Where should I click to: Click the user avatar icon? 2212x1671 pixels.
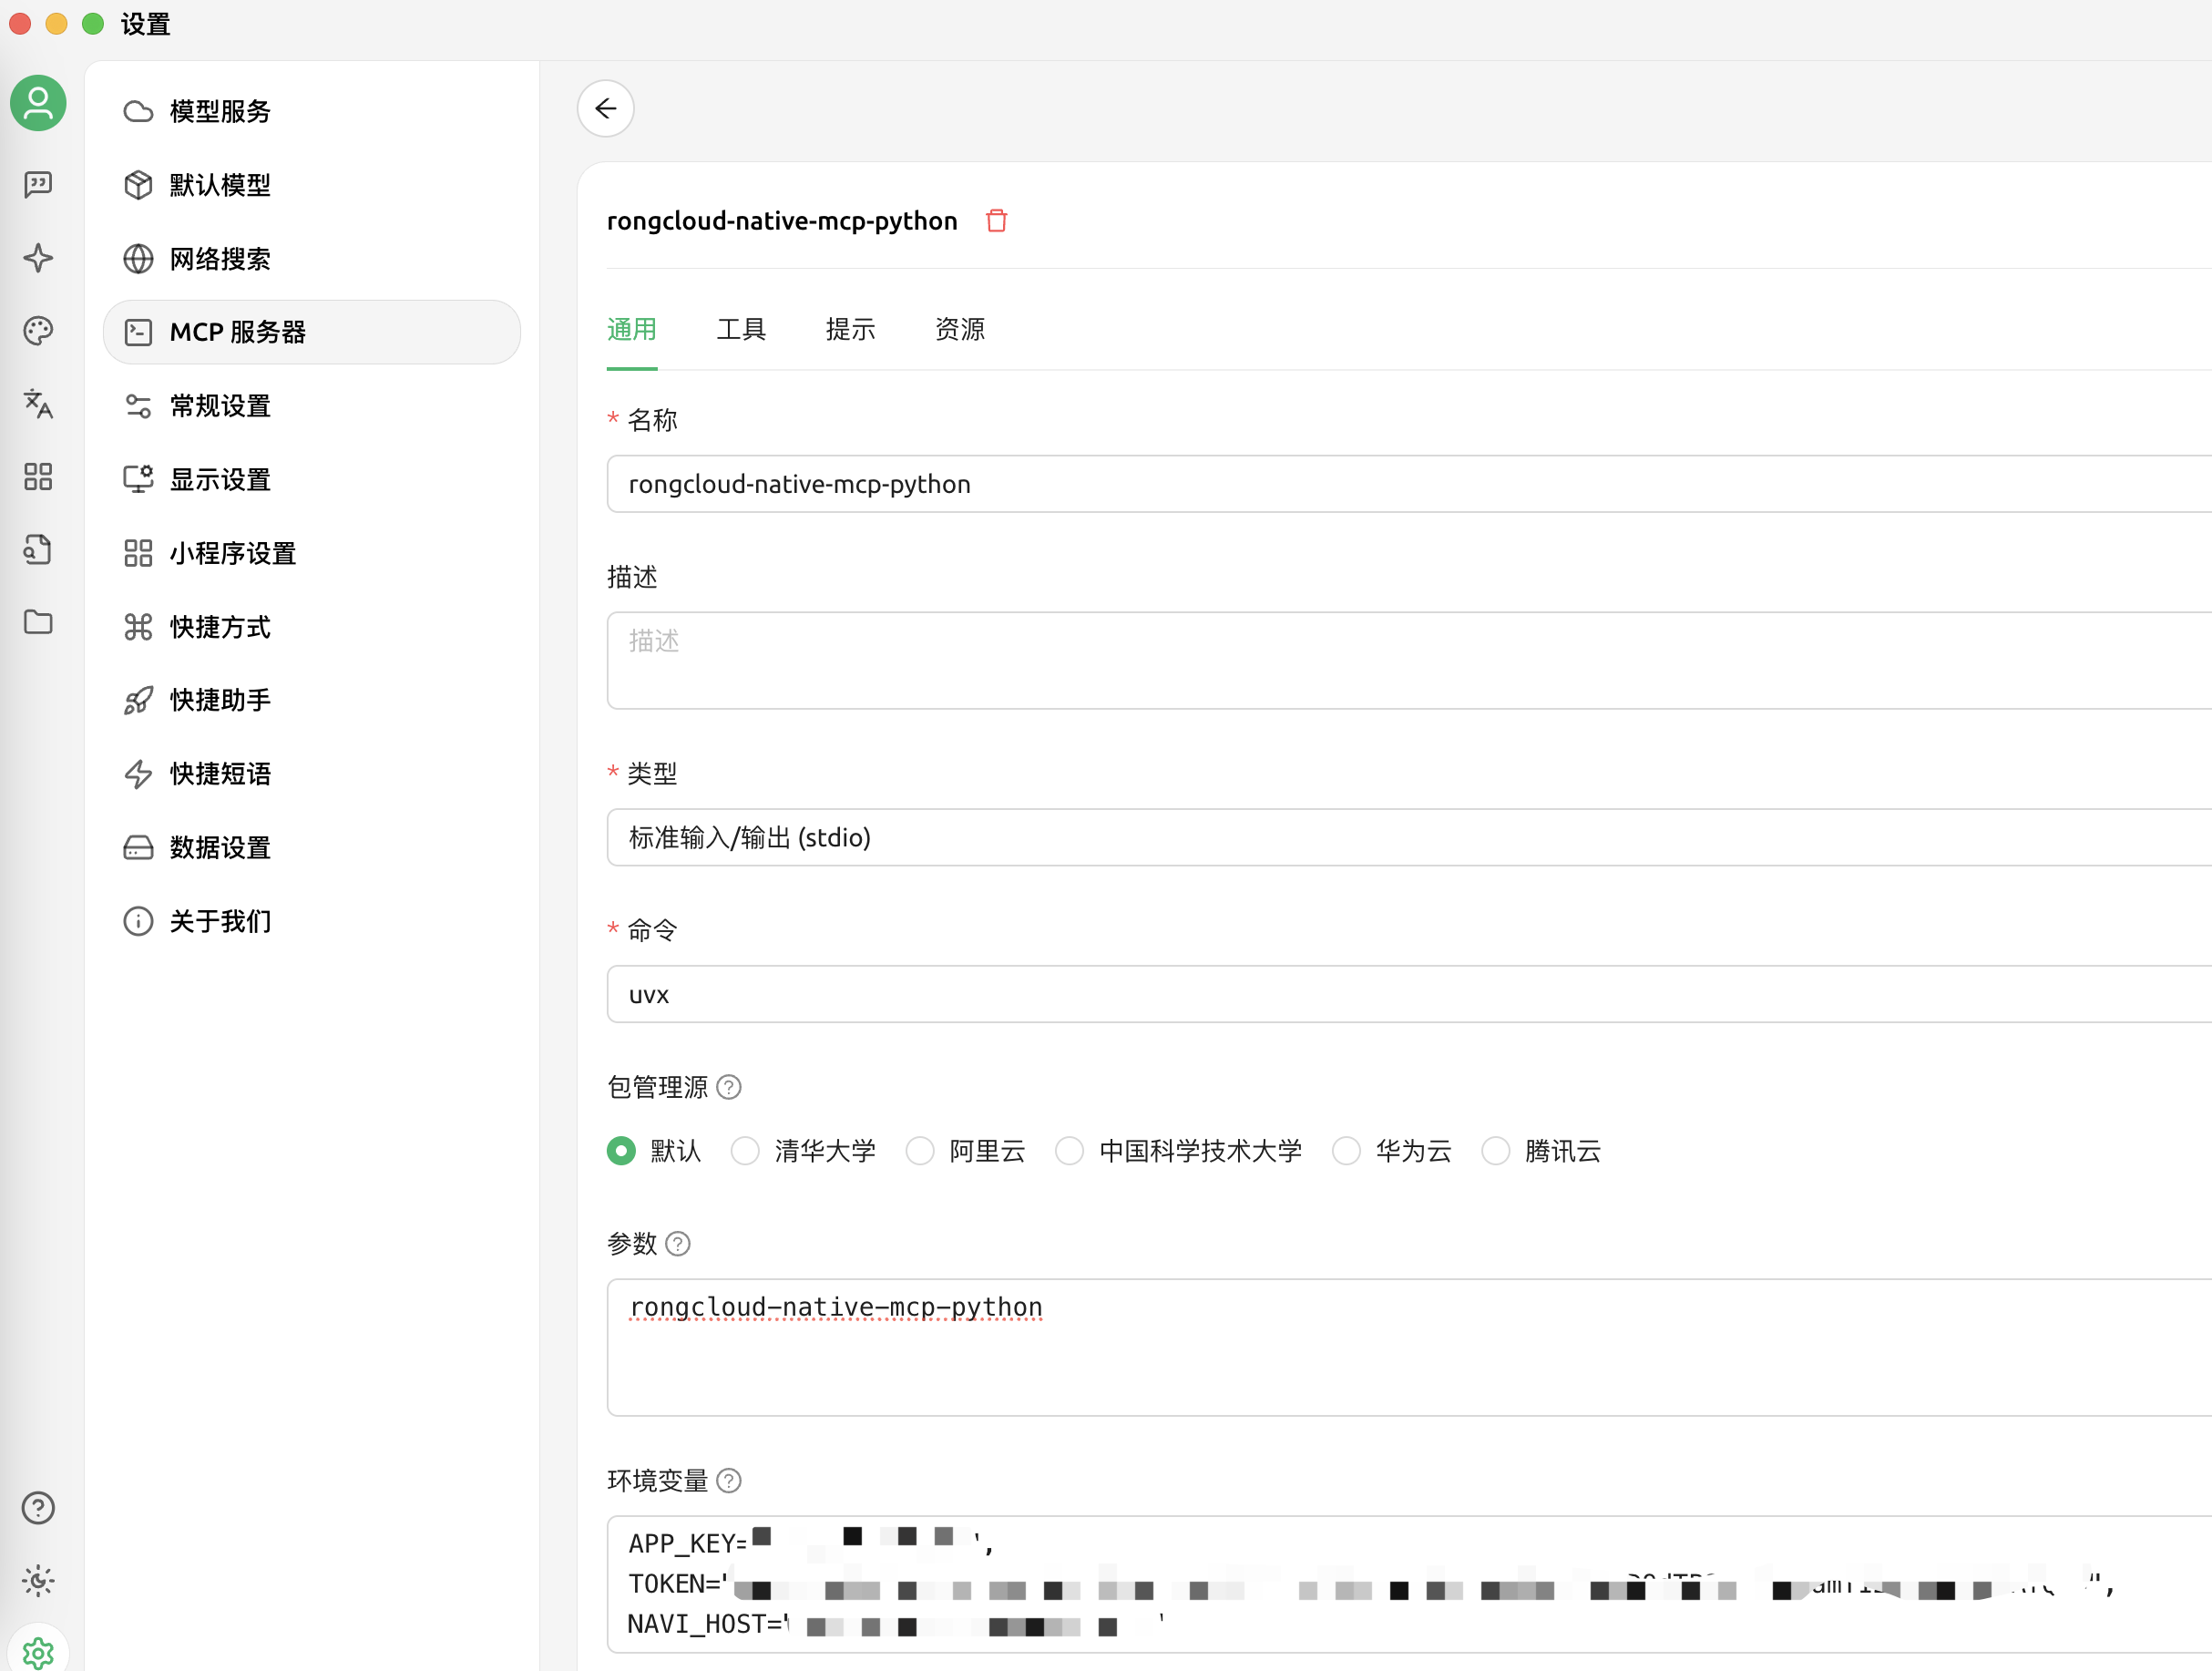point(38,103)
